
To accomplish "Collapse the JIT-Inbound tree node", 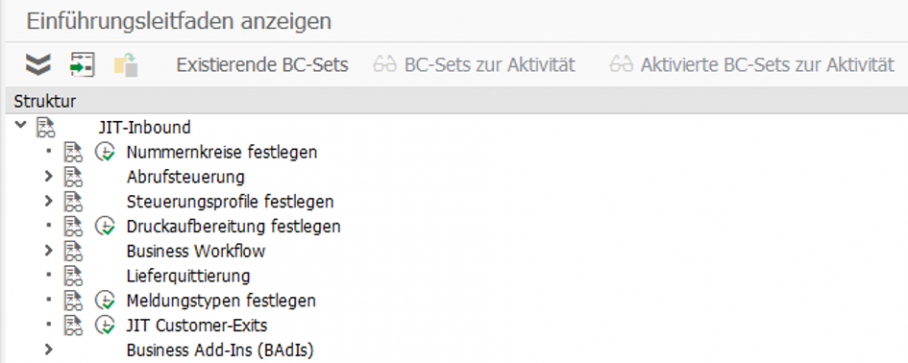I will click(21, 124).
